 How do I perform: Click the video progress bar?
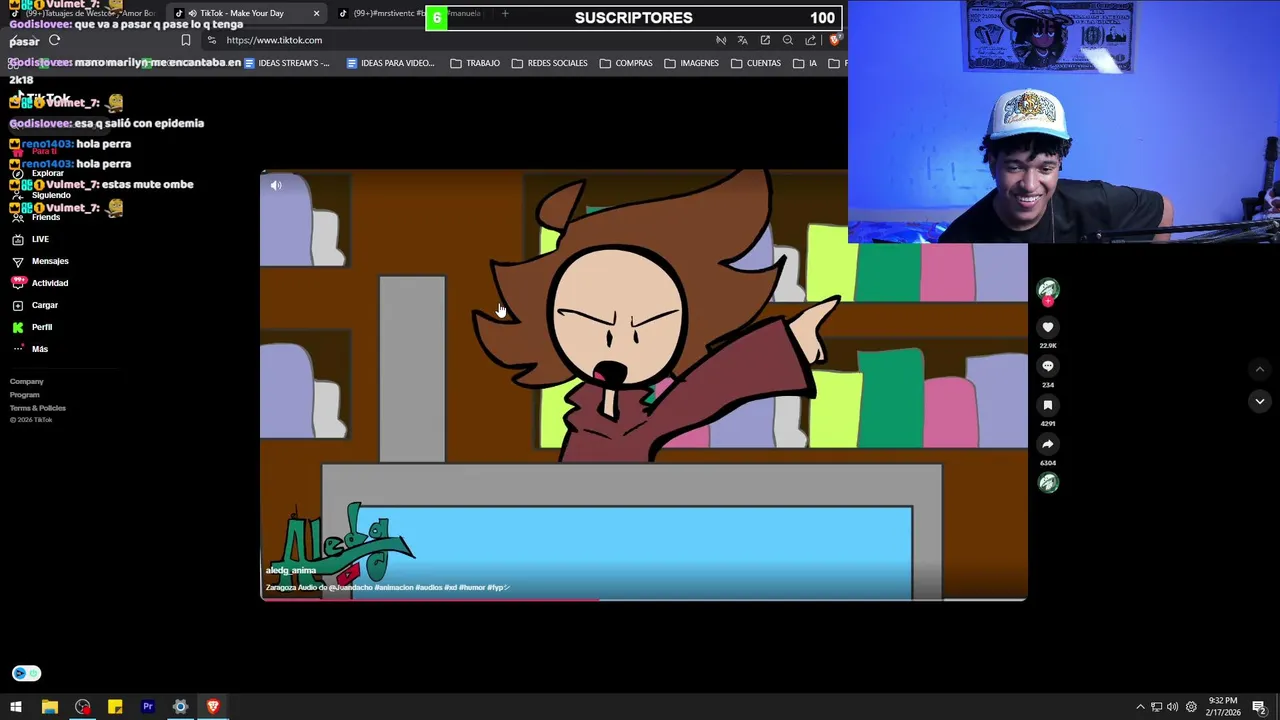[x=643, y=599]
